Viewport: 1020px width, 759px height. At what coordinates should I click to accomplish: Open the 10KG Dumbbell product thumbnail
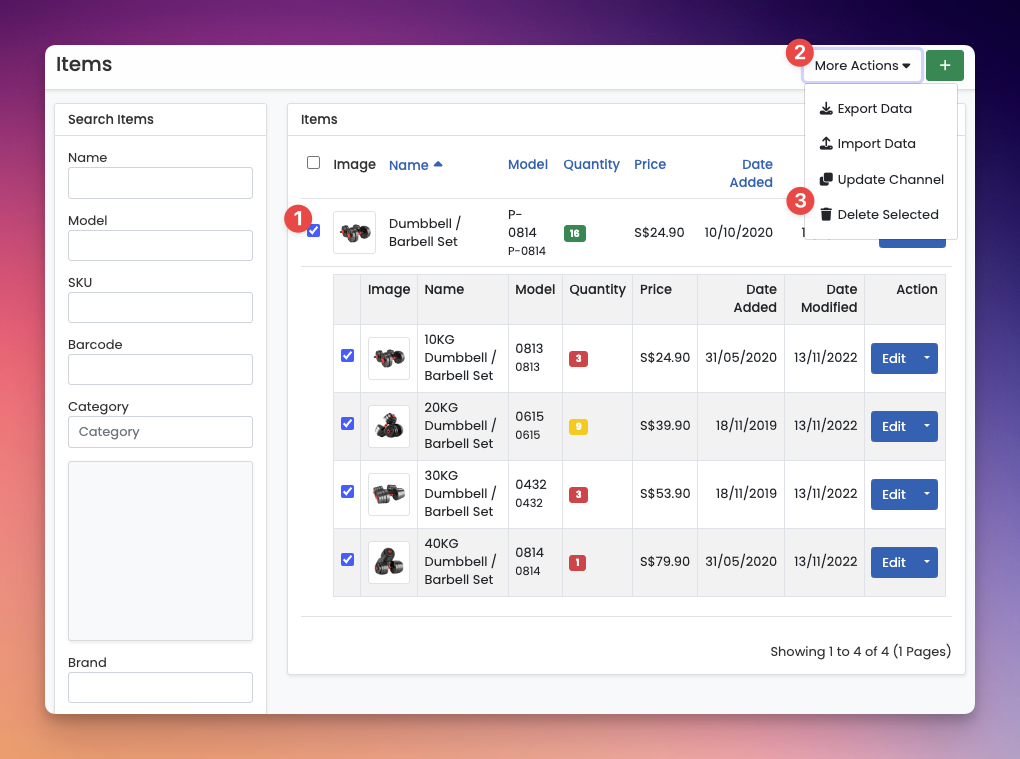[388, 358]
